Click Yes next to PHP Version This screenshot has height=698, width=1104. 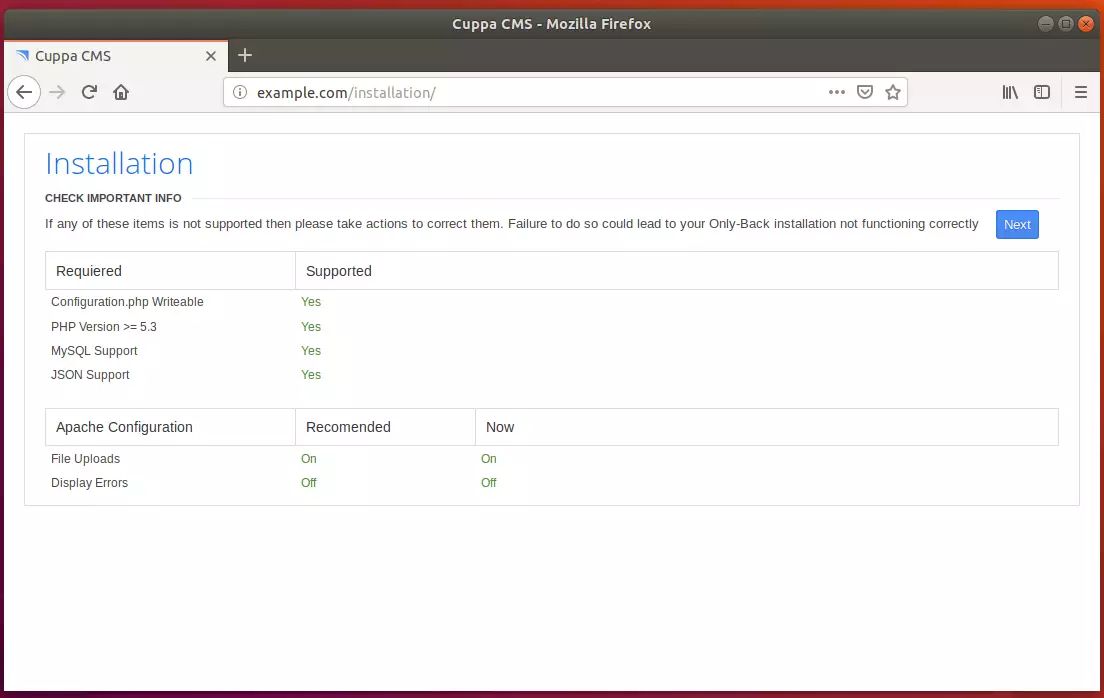click(x=310, y=327)
